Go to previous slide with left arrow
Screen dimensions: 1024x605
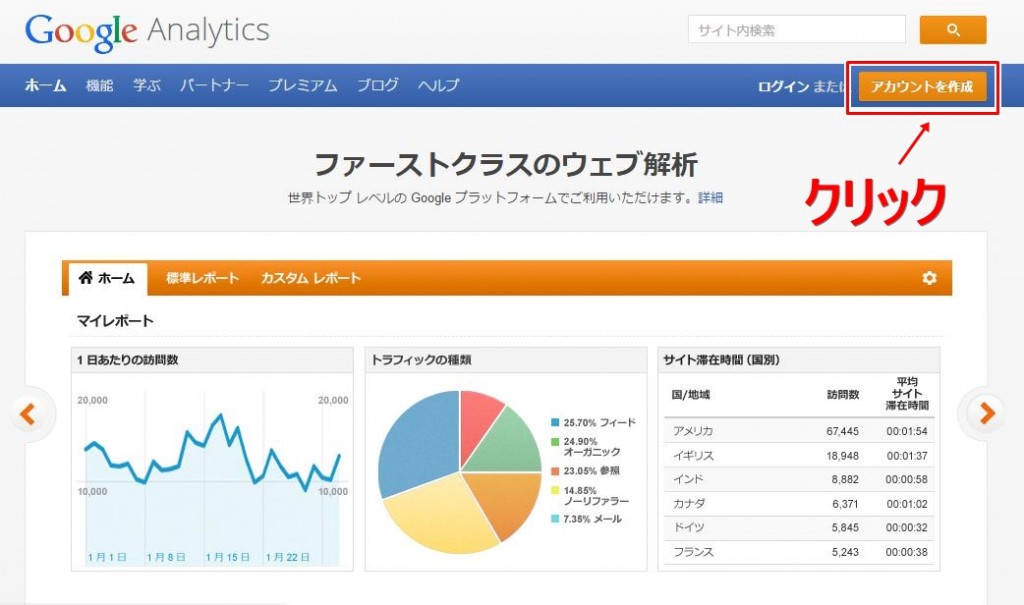pos(27,414)
